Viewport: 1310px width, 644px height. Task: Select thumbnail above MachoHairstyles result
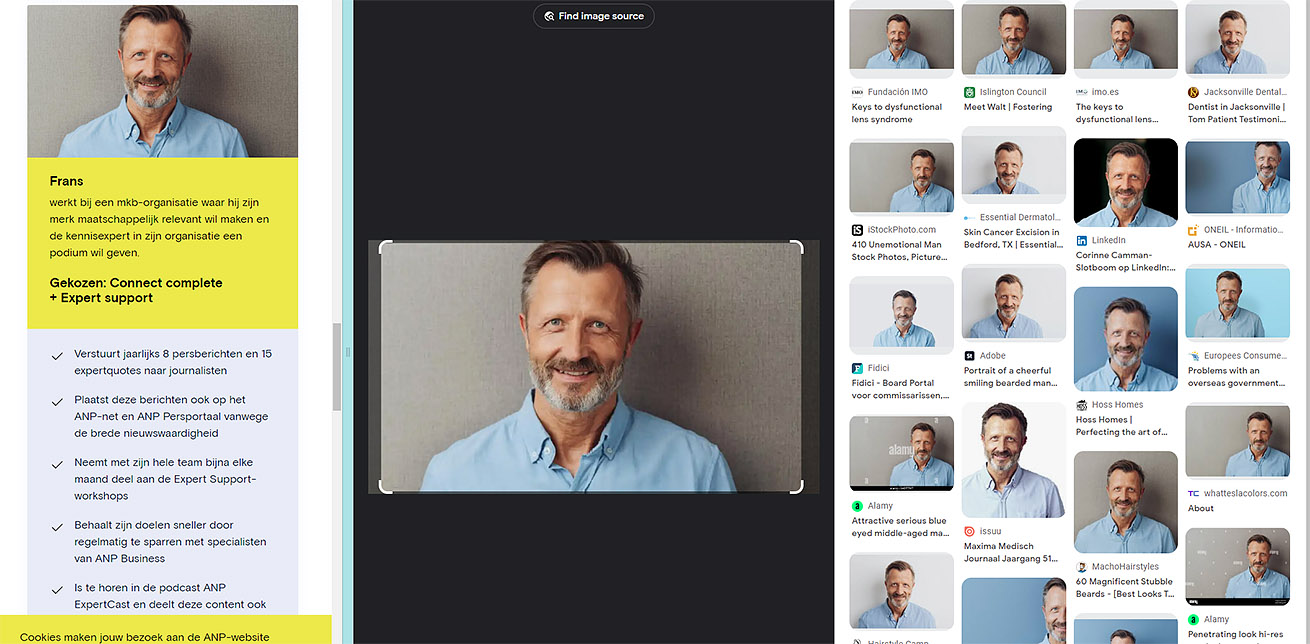pos(1125,502)
